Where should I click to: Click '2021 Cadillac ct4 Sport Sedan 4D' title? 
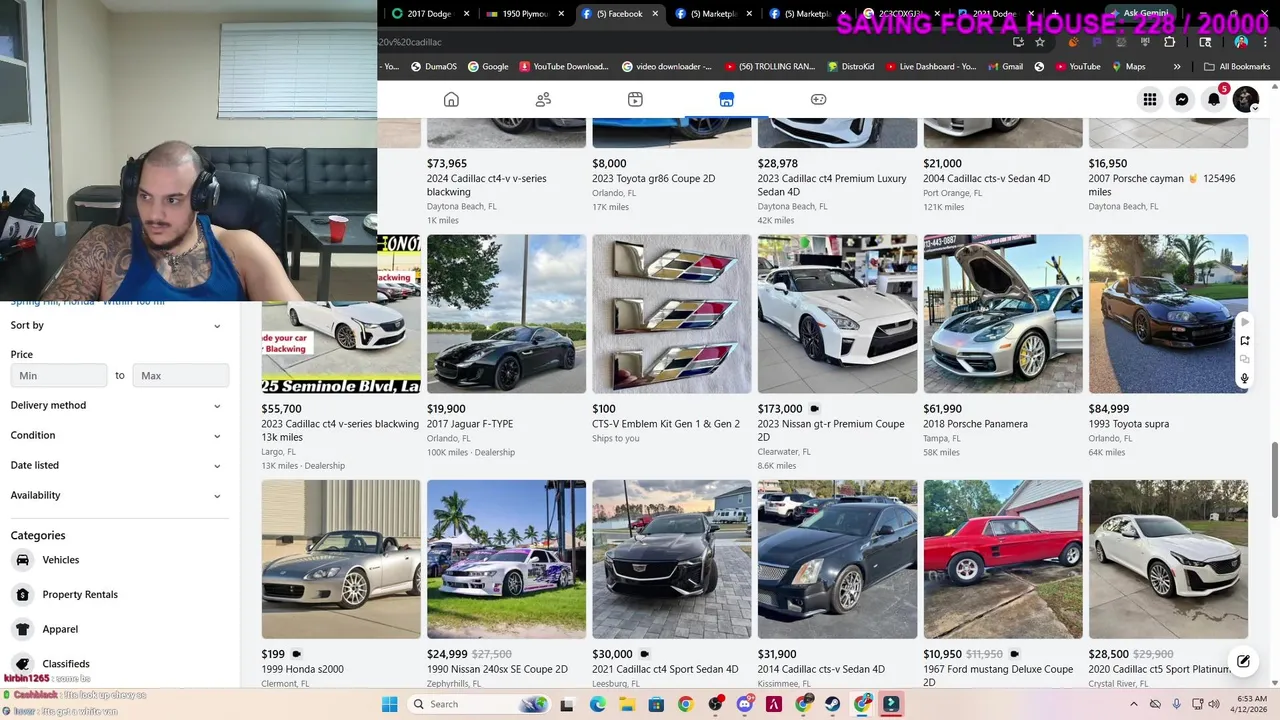click(665, 669)
